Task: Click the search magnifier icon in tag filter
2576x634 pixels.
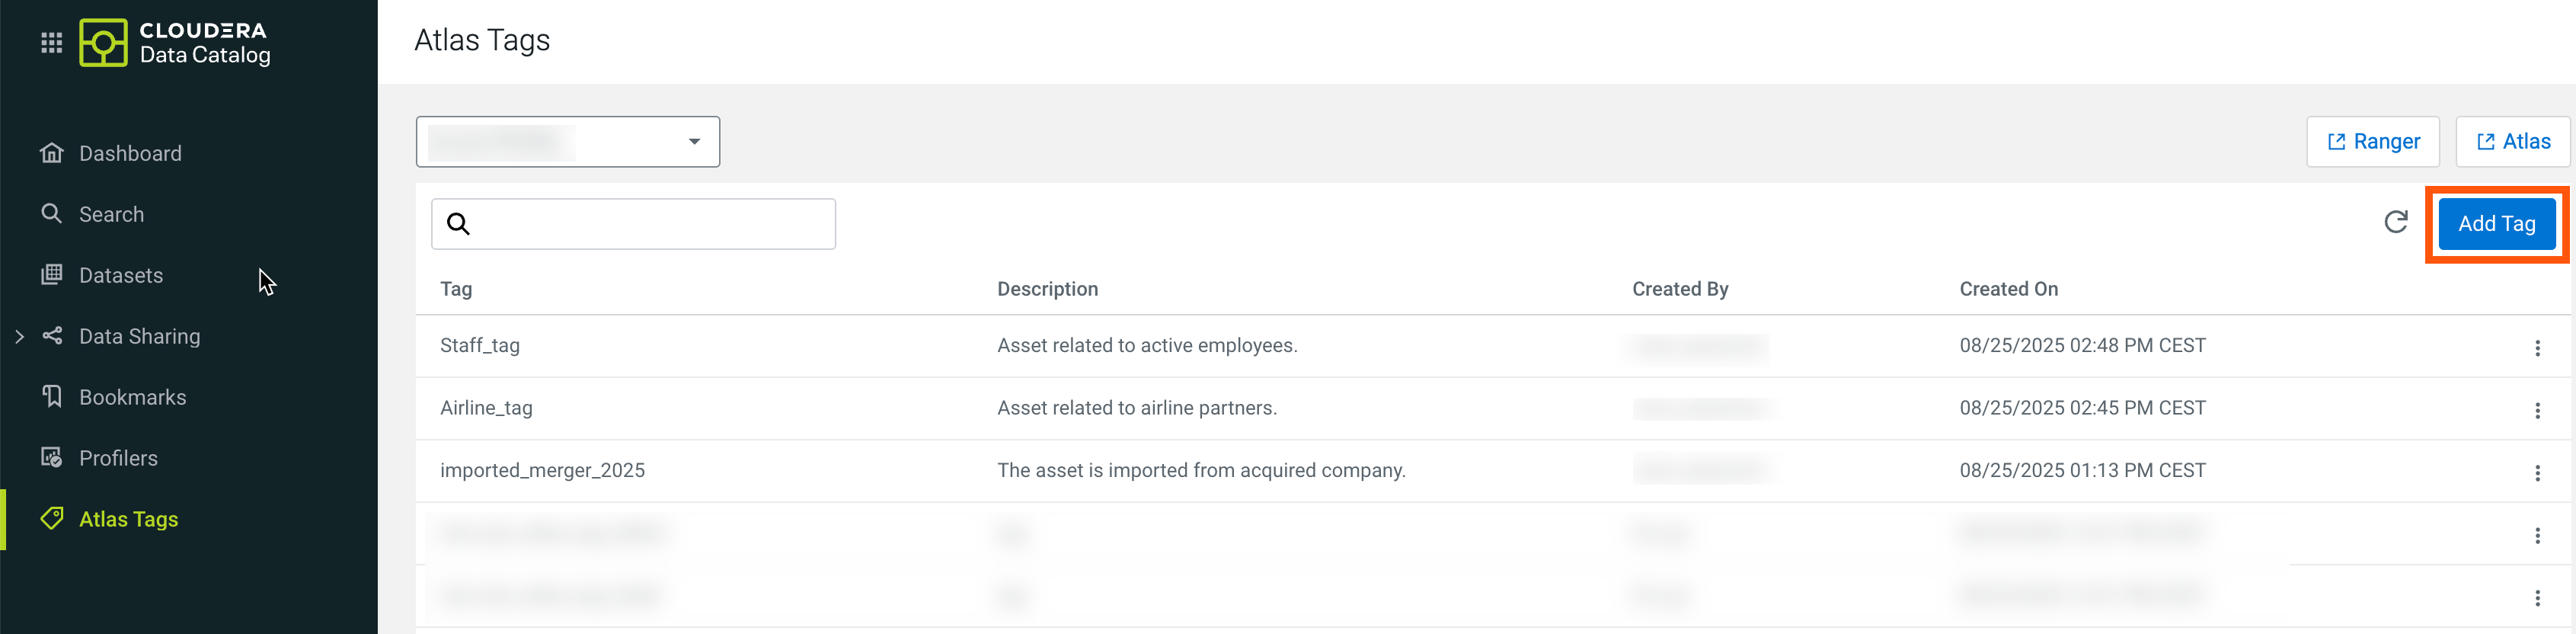Action: click(458, 224)
